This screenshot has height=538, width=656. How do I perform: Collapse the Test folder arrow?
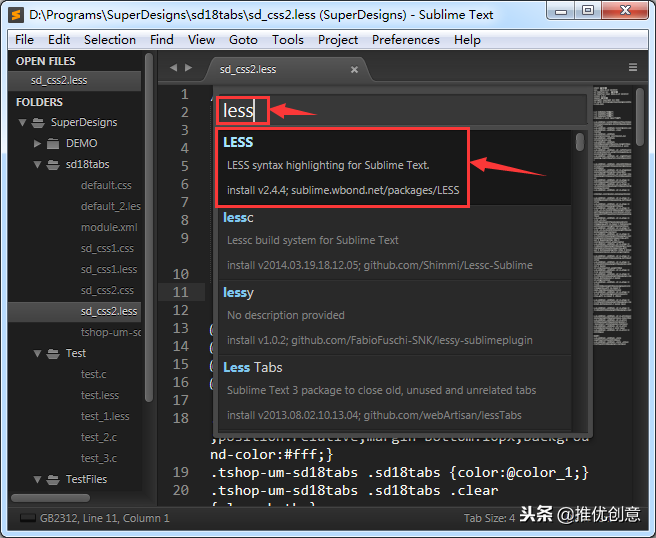click(37, 354)
